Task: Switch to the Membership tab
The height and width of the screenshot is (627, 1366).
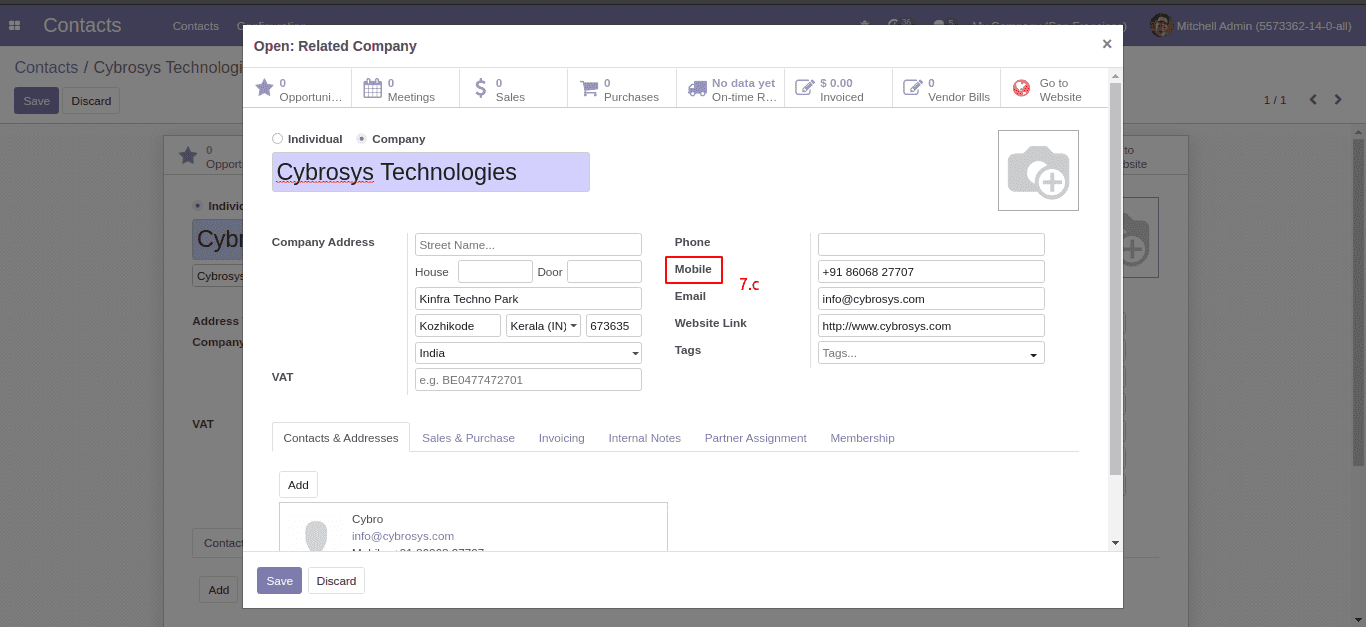Action: pos(862,438)
